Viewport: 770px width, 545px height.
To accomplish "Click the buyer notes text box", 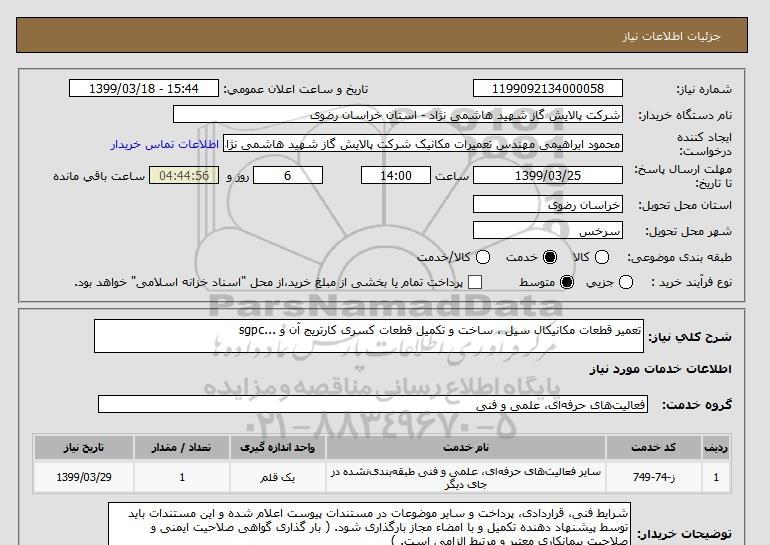I will pyautogui.click(x=369, y=524).
